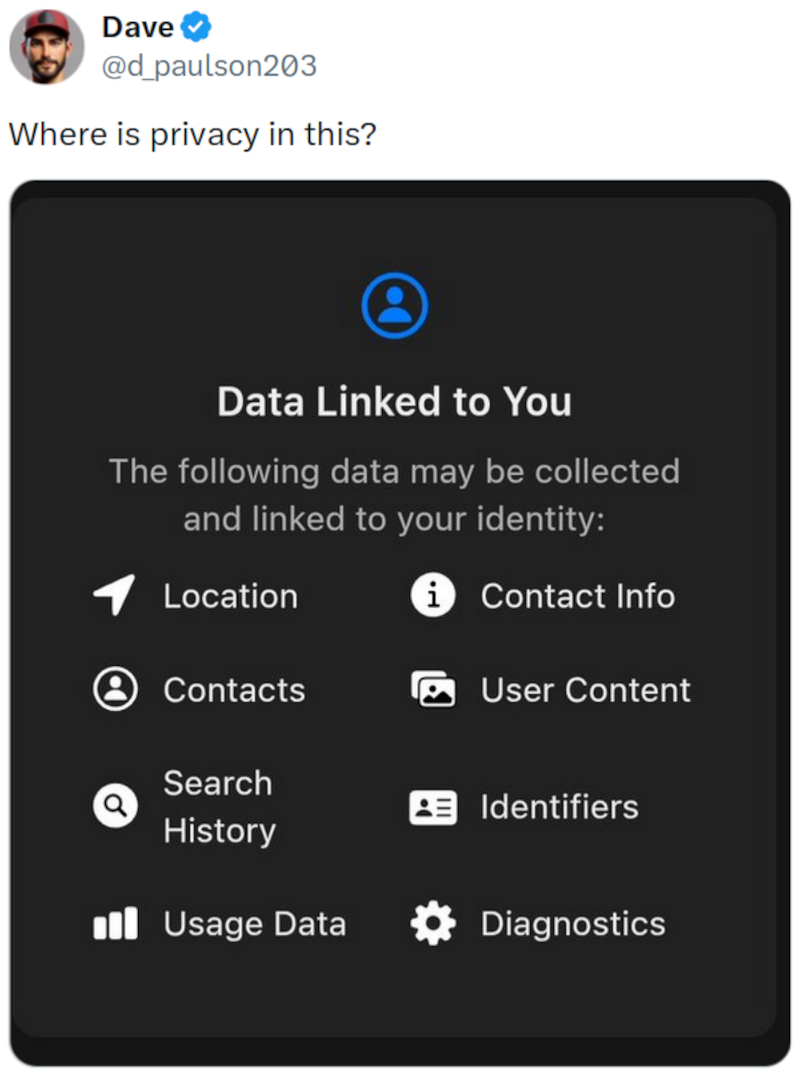Open the @d_paulson203 handle link
The width and height of the screenshot is (800, 1076).
click(x=209, y=66)
